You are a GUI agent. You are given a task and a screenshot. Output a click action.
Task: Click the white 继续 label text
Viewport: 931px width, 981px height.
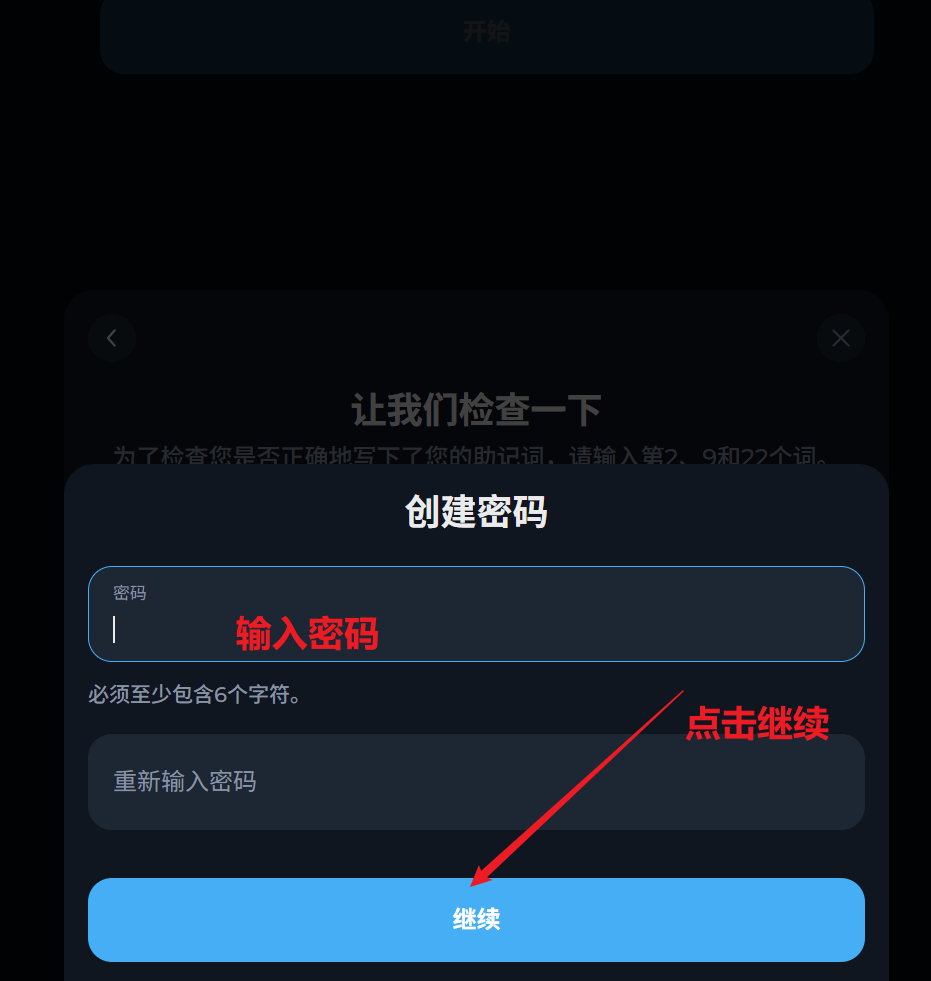[x=476, y=920]
